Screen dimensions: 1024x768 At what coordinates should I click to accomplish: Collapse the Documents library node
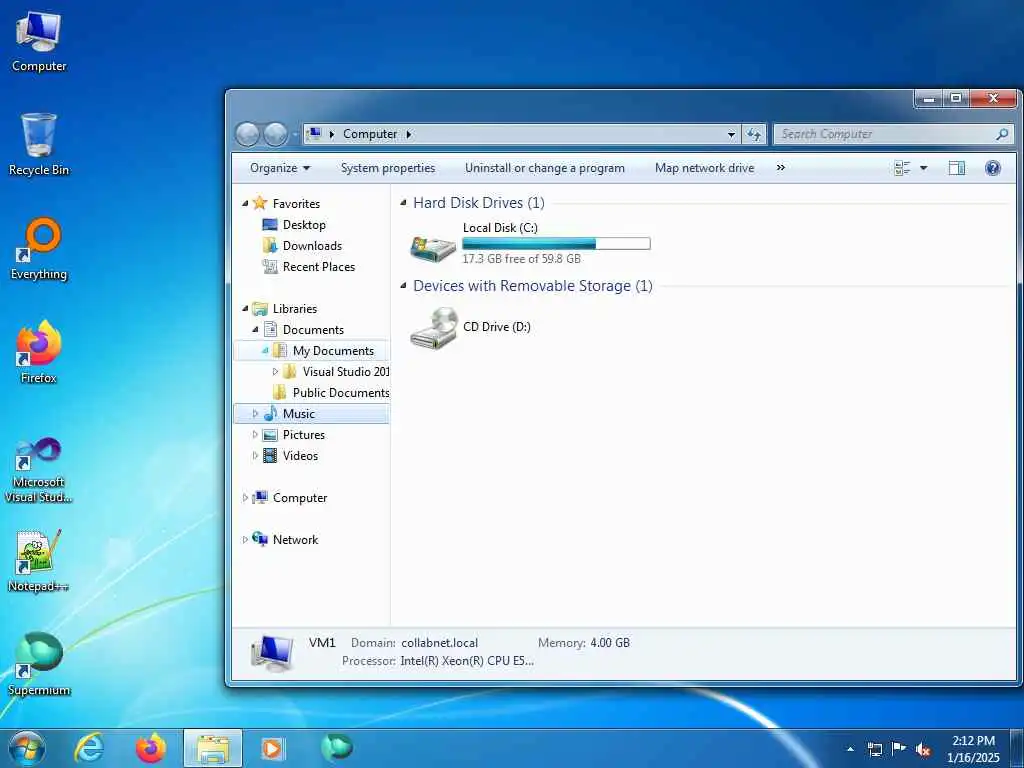click(255, 329)
